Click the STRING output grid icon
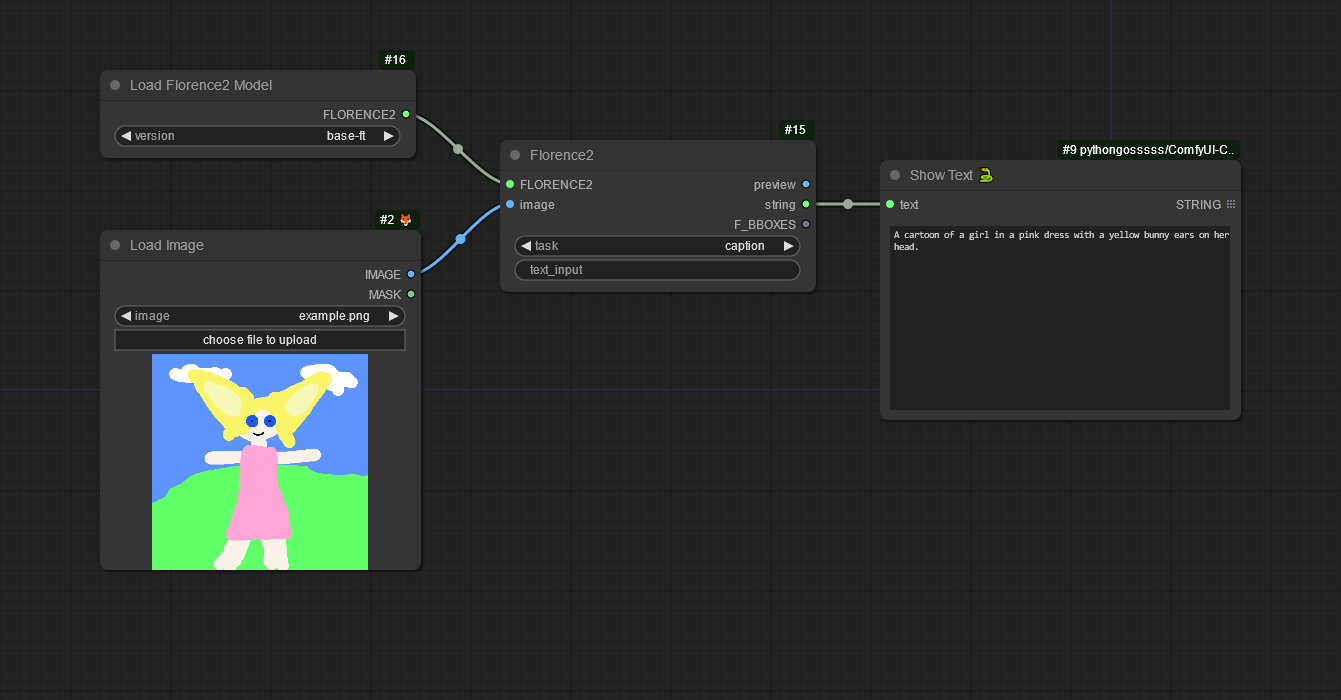Viewport: 1341px width, 700px height. point(1231,204)
